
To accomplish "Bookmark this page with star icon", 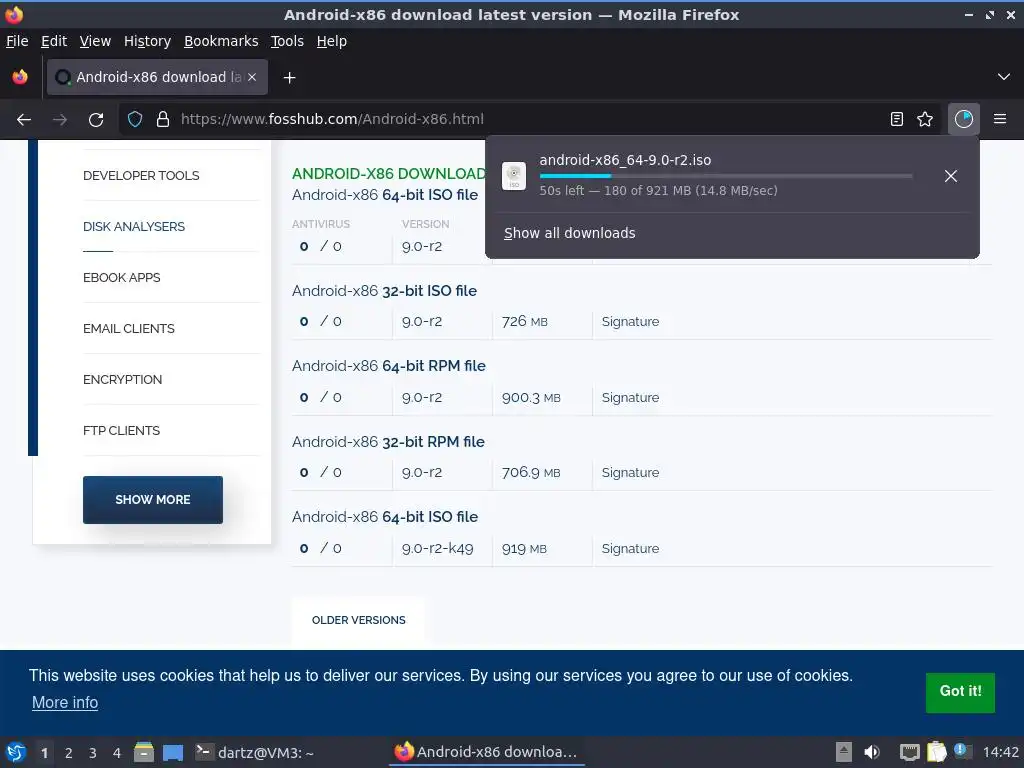I will pos(925,119).
